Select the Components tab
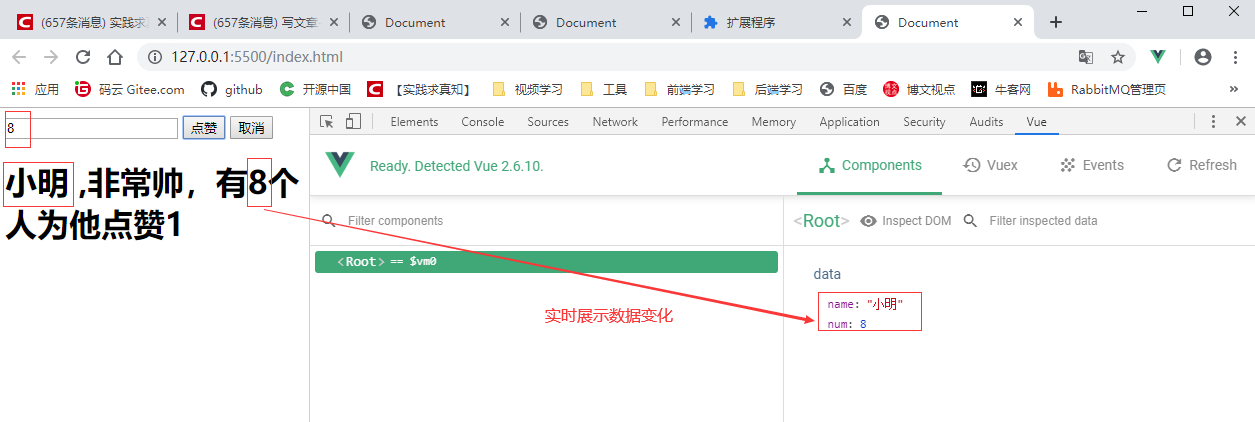1255x422 pixels. coord(870,165)
